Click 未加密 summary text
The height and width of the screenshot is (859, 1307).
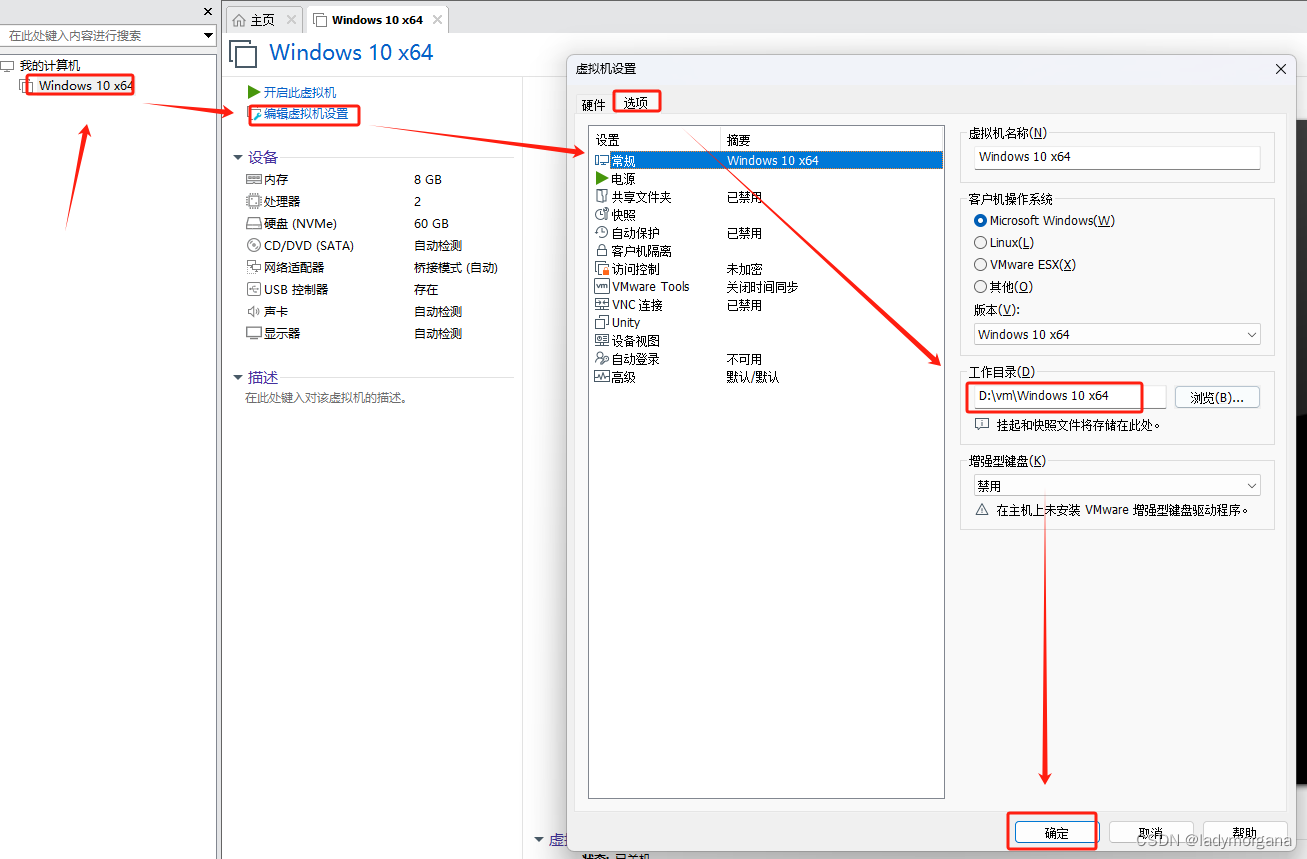click(745, 269)
